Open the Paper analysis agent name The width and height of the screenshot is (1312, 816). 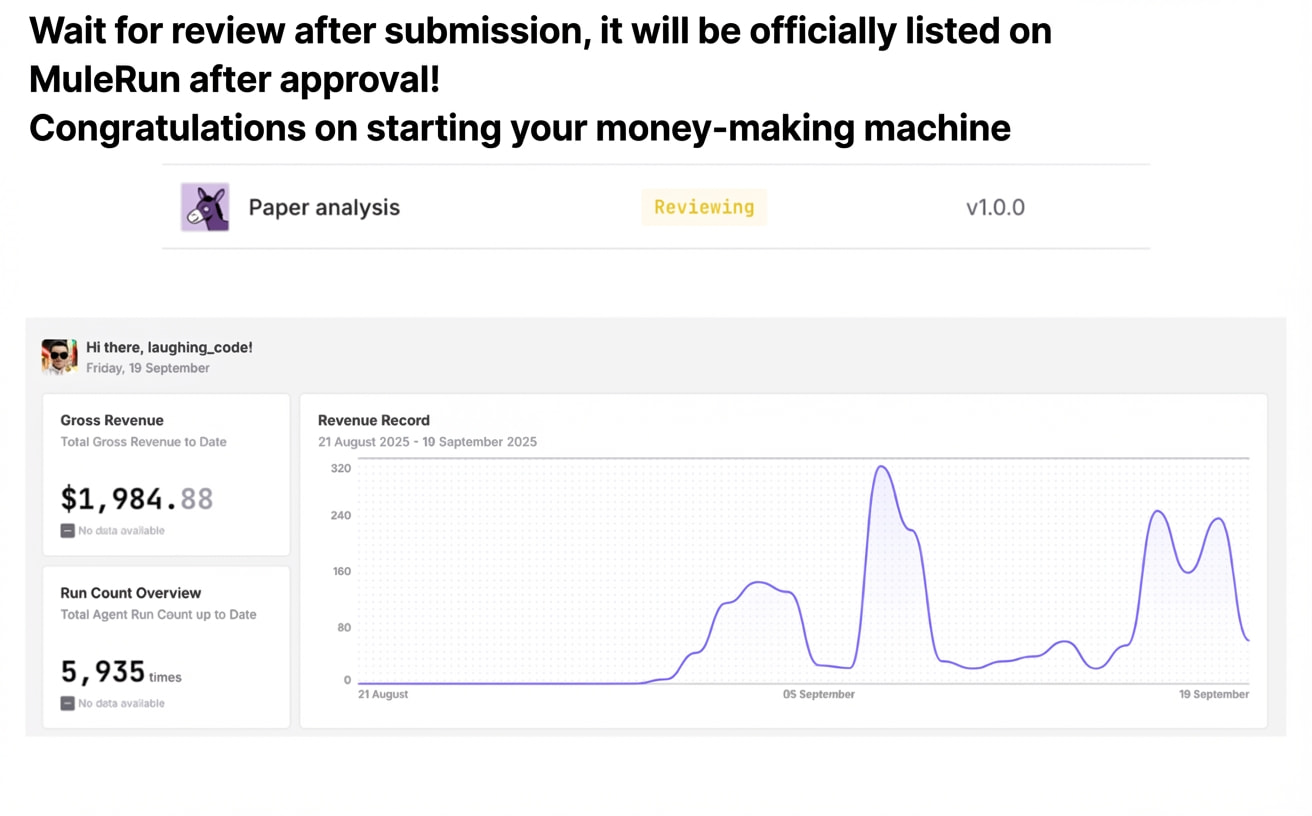click(x=324, y=207)
